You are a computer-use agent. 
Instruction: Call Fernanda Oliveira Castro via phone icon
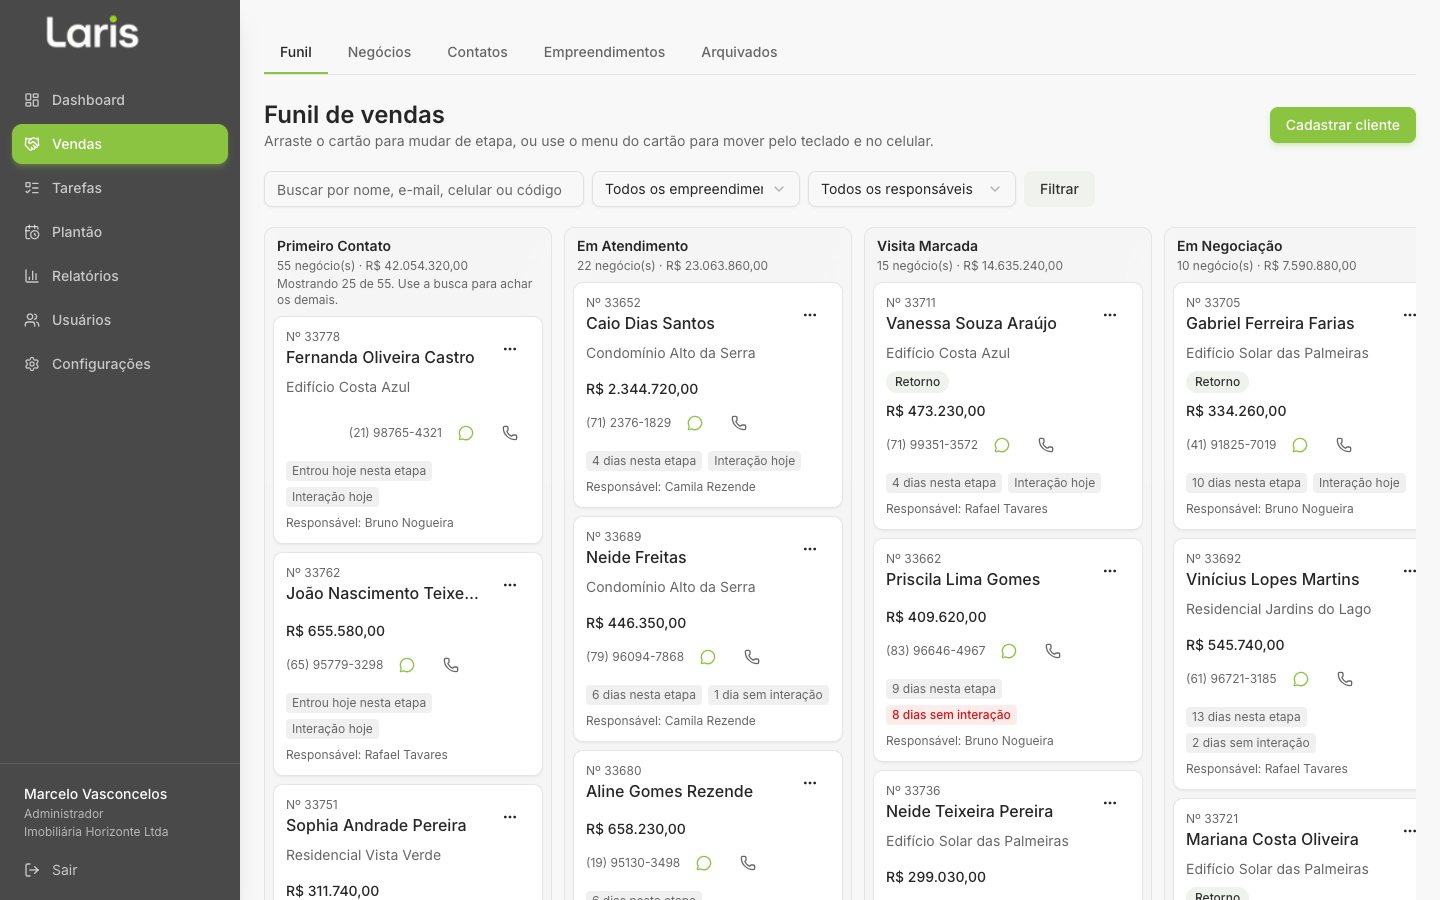coord(510,433)
